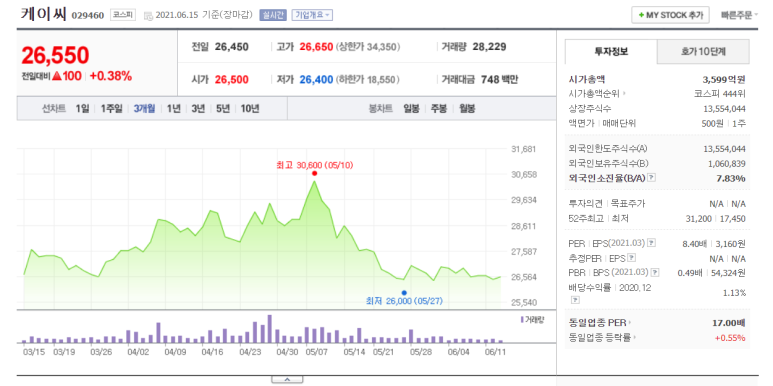773x386 pixels.
Task: Click the calendar icon before 2021.06.15
Action: [148, 16]
